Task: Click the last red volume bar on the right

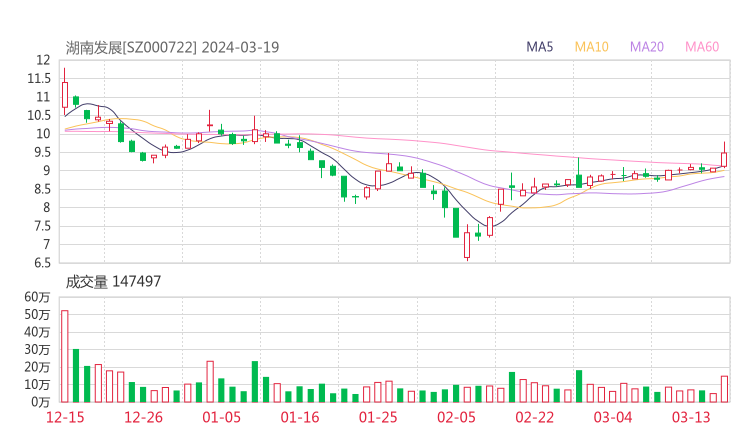Action: (x=724, y=389)
